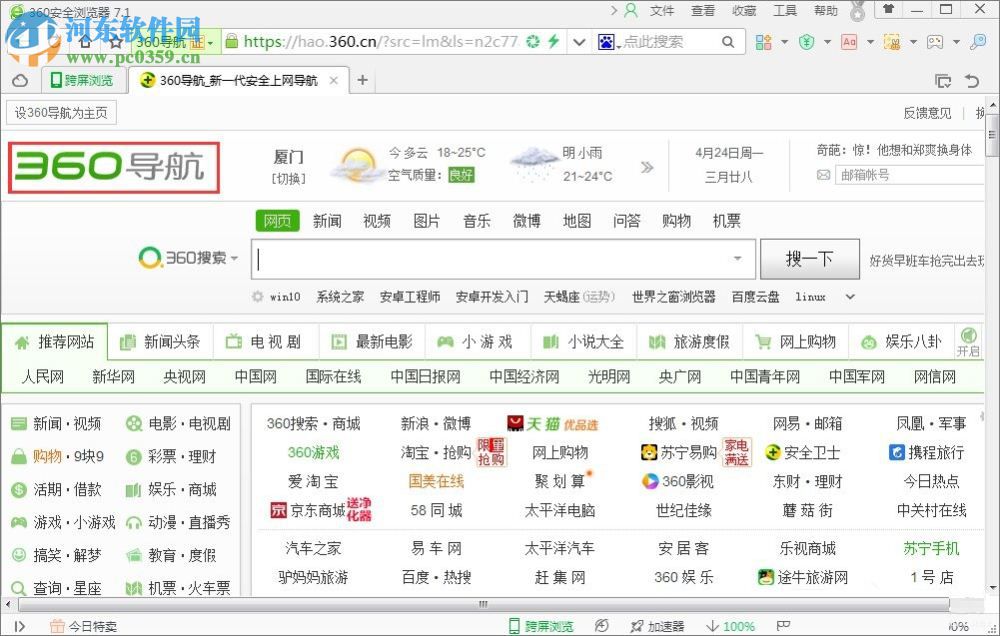The height and width of the screenshot is (636, 1000).
Task: Open the 网购保镖 shield icon in toolbar
Action: point(807,41)
